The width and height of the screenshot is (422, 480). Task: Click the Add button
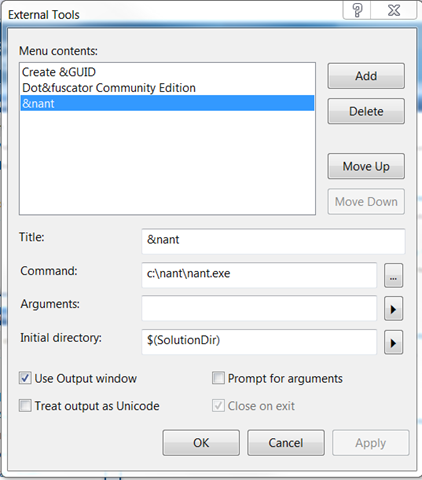point(366,76)
